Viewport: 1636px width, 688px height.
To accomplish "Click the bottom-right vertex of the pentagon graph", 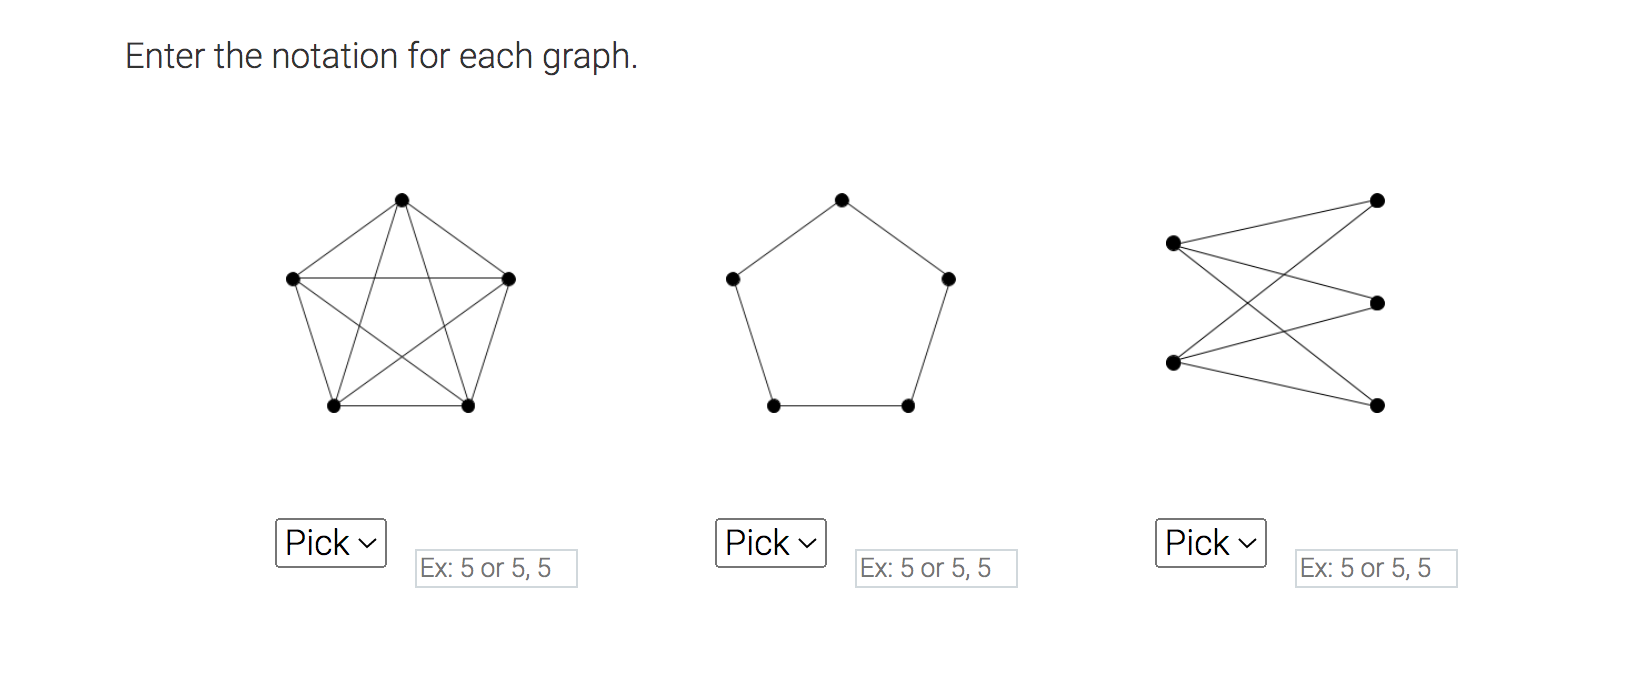I will coord(906,406).
